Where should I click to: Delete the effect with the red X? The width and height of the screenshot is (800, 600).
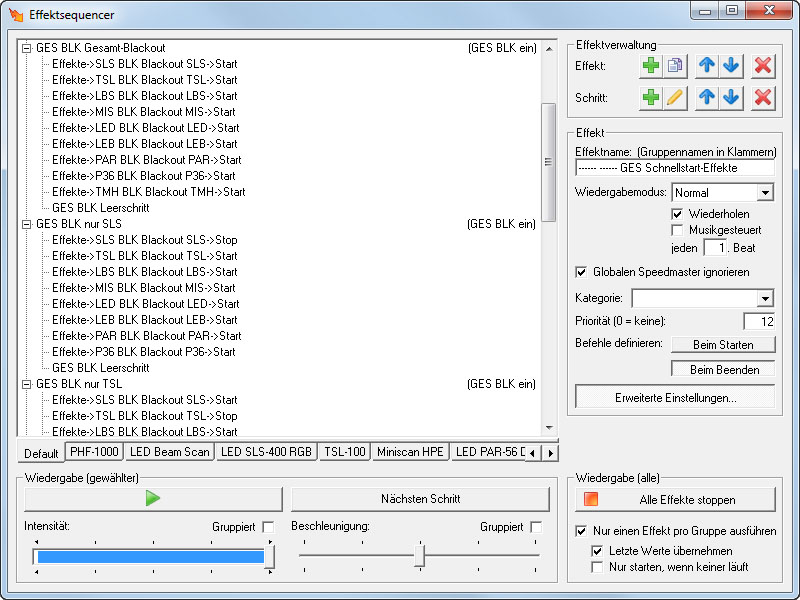point(763,65)
